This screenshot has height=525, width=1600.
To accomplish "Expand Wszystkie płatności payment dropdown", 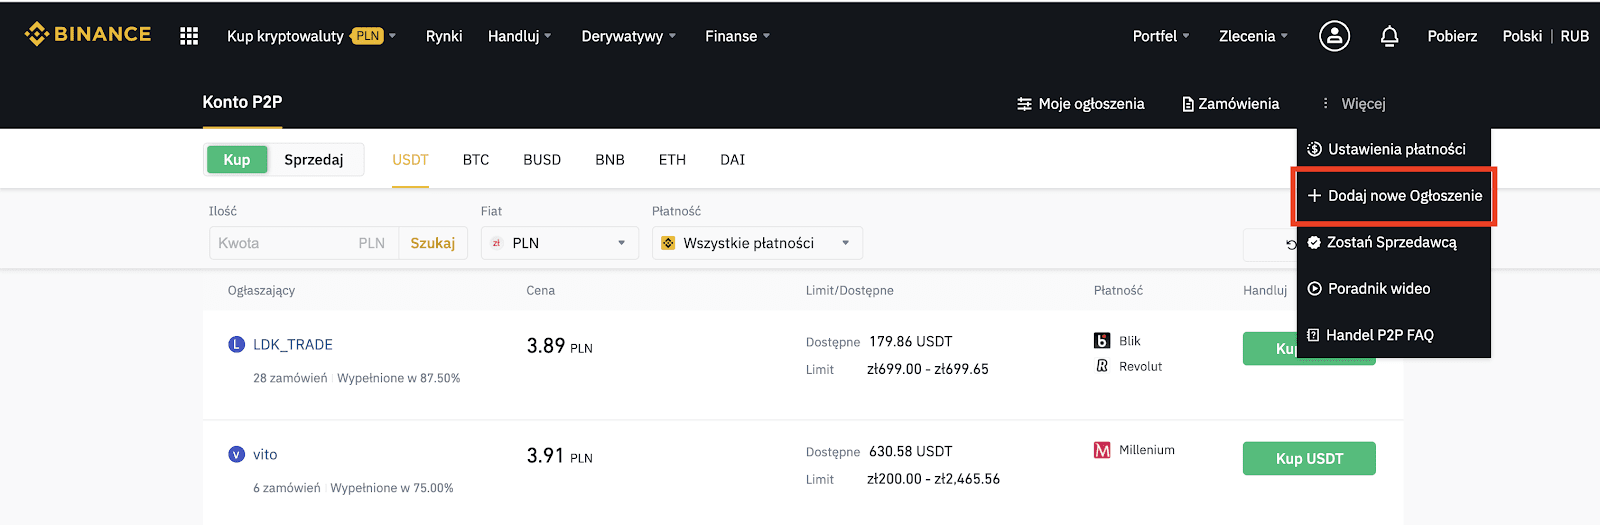I will tap(757, 243).
